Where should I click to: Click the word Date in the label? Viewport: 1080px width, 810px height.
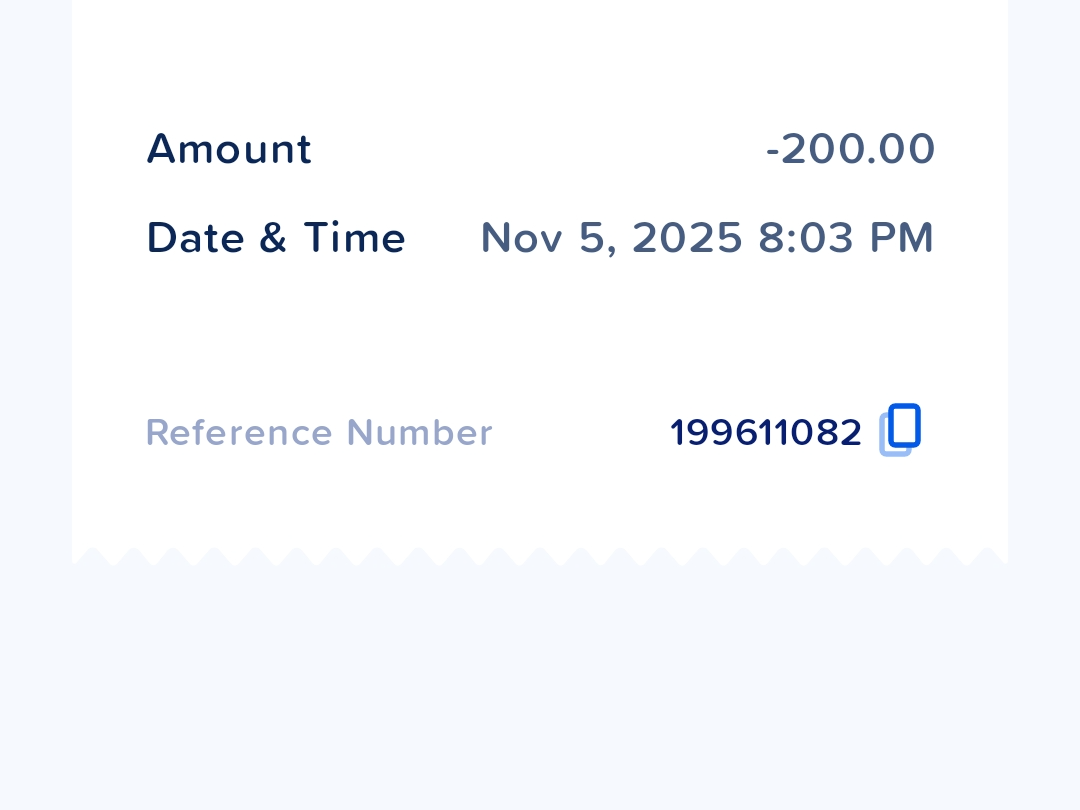click(195, 238)
